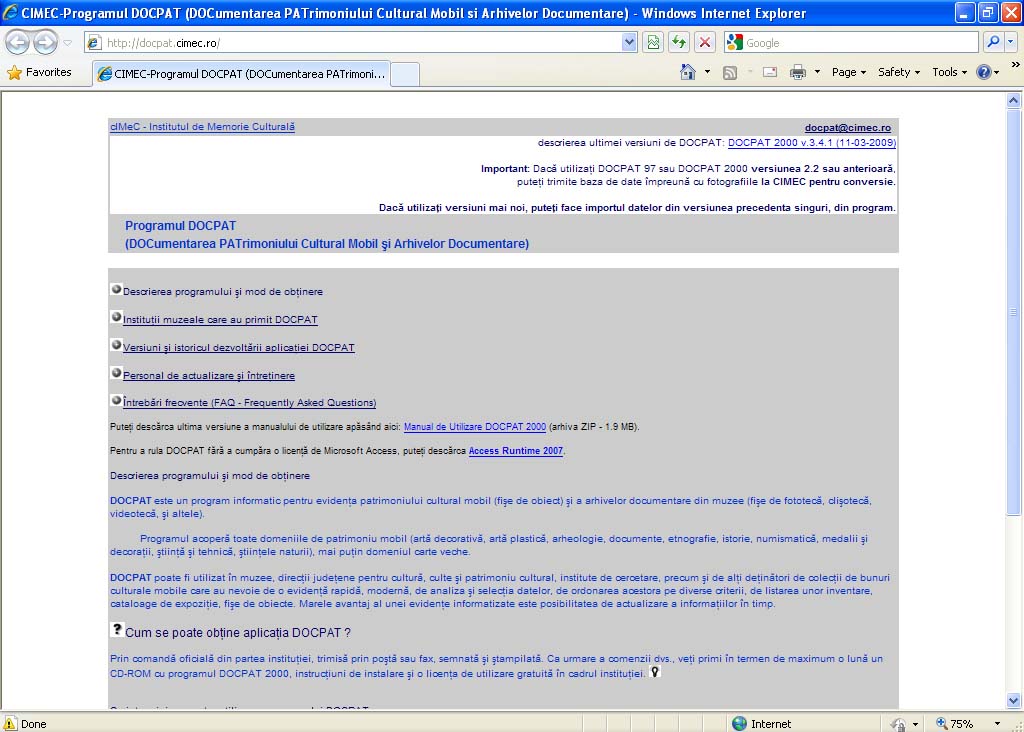Click the Read Mail envelope icon
This screenshot has height=732, width=1024.
click(x=770, y=72)
